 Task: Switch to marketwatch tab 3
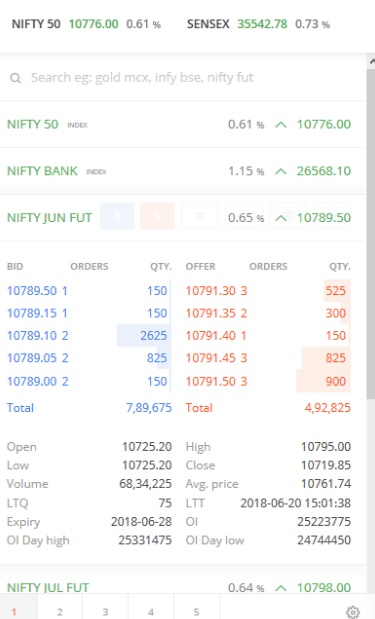[x=105, y=611]
